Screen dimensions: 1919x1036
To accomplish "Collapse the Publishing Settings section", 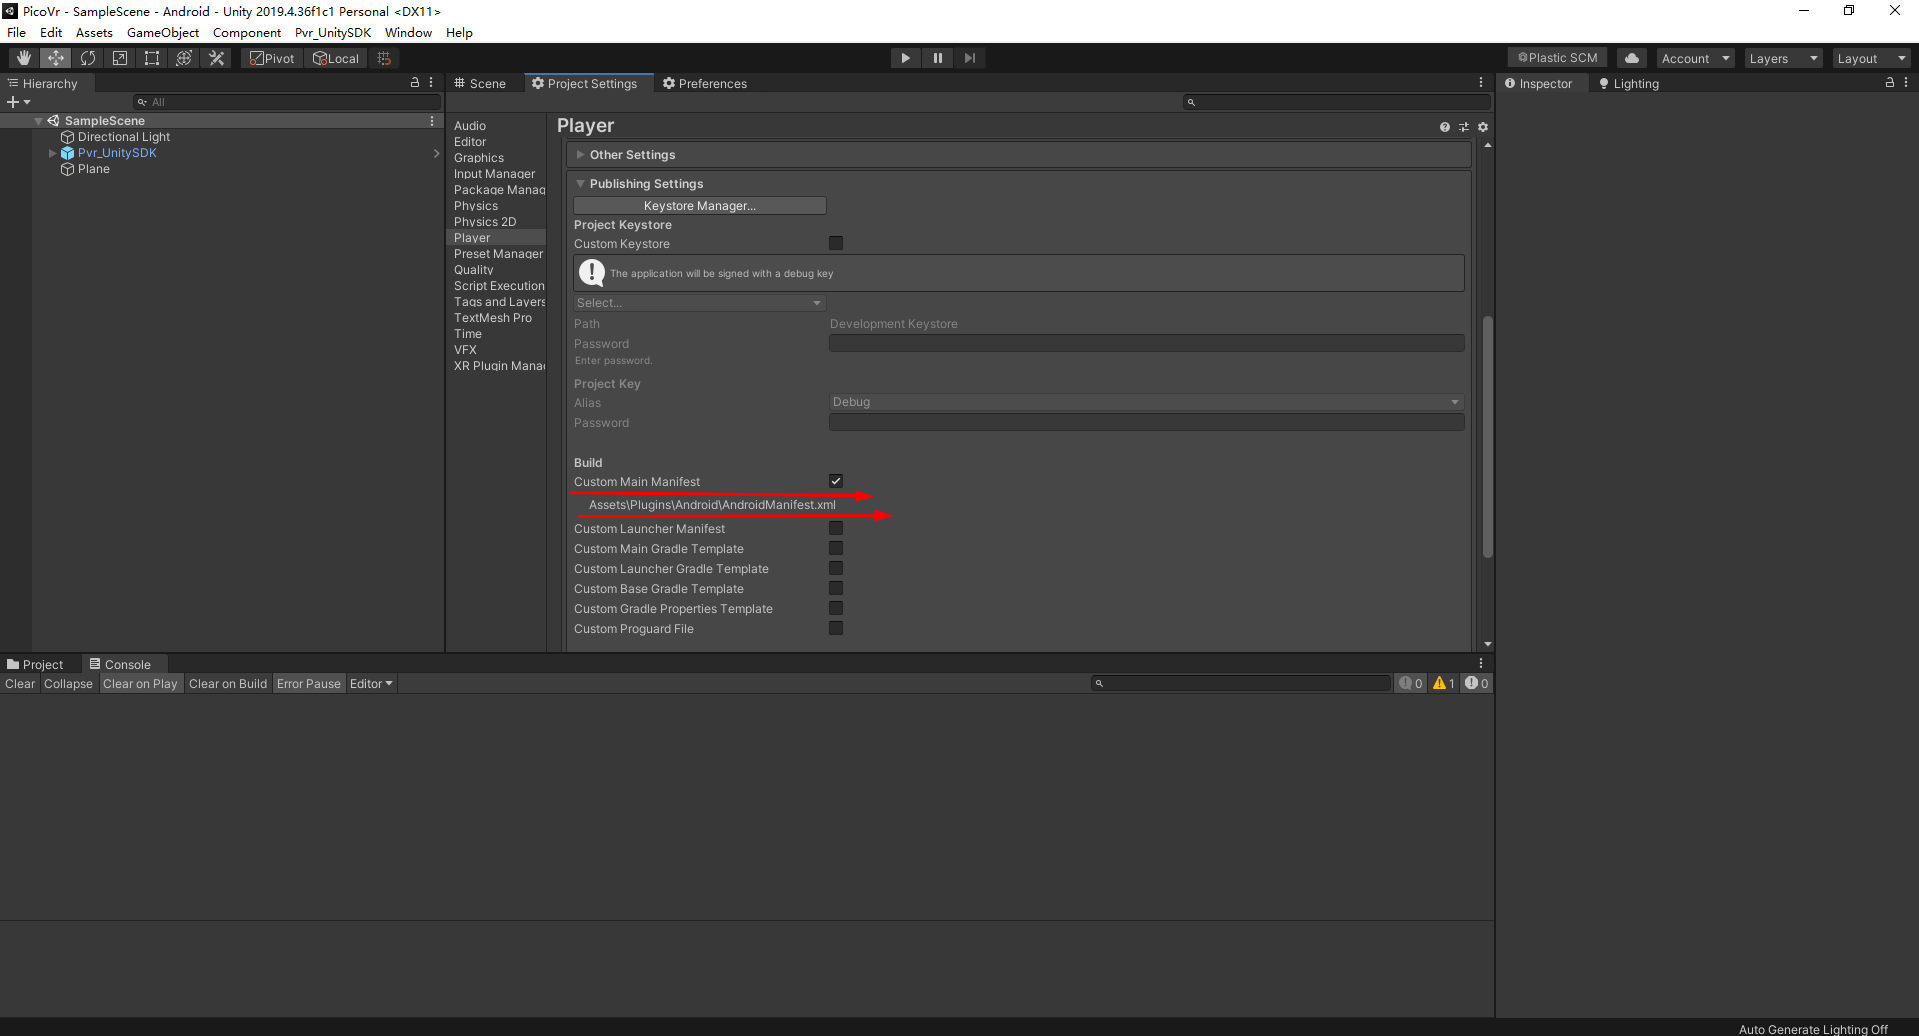I will [x=581, y=183].
